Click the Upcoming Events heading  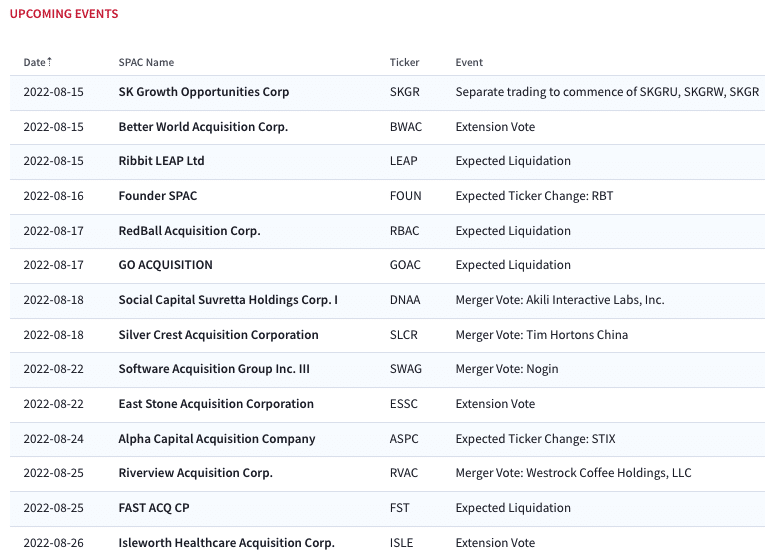64,14
